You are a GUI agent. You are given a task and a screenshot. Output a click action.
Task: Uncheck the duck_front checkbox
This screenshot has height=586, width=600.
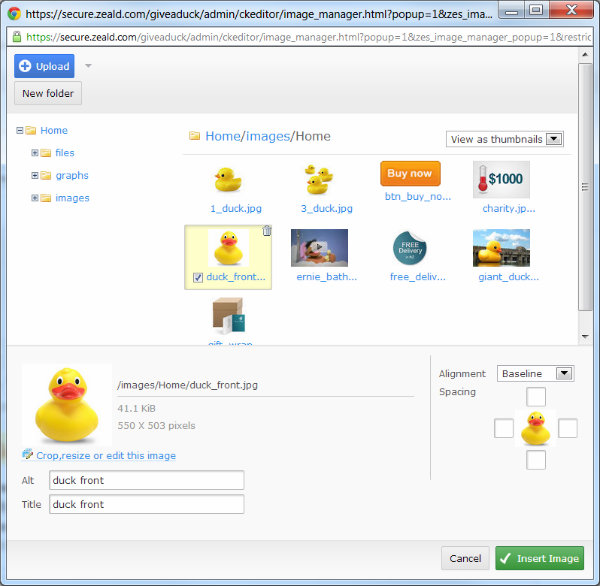point(198,277)
